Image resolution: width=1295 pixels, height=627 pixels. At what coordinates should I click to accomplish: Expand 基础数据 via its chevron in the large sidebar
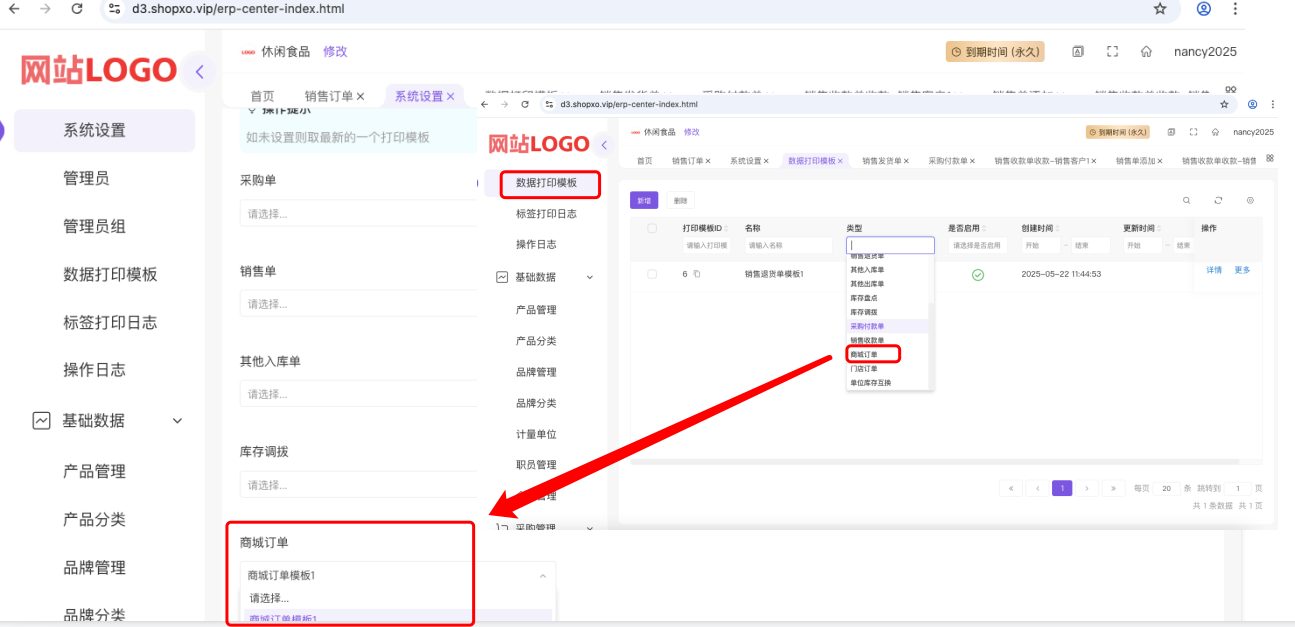point(177,421)
